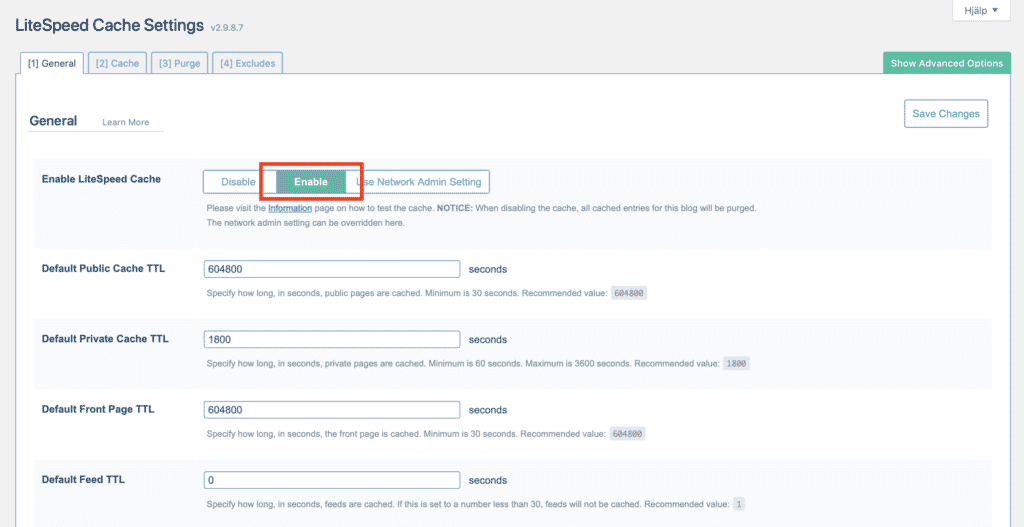This screenshot has height=527, width=1024.
Task: Click the Default Private Cache TTL field
Action: 331,339
